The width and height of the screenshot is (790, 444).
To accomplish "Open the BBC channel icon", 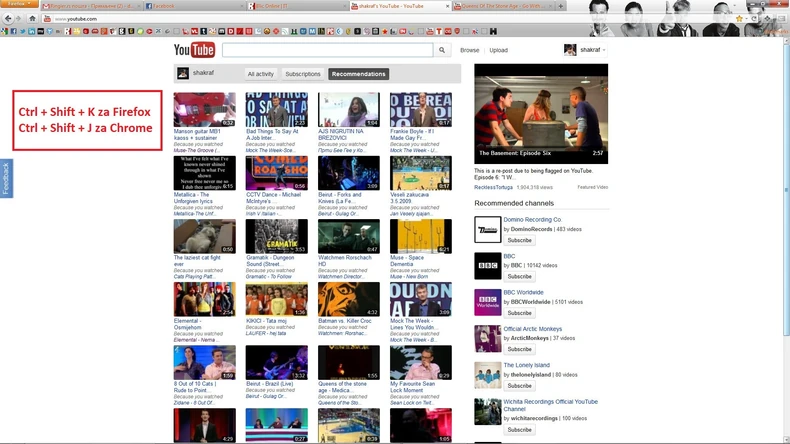I will point(487,266).
